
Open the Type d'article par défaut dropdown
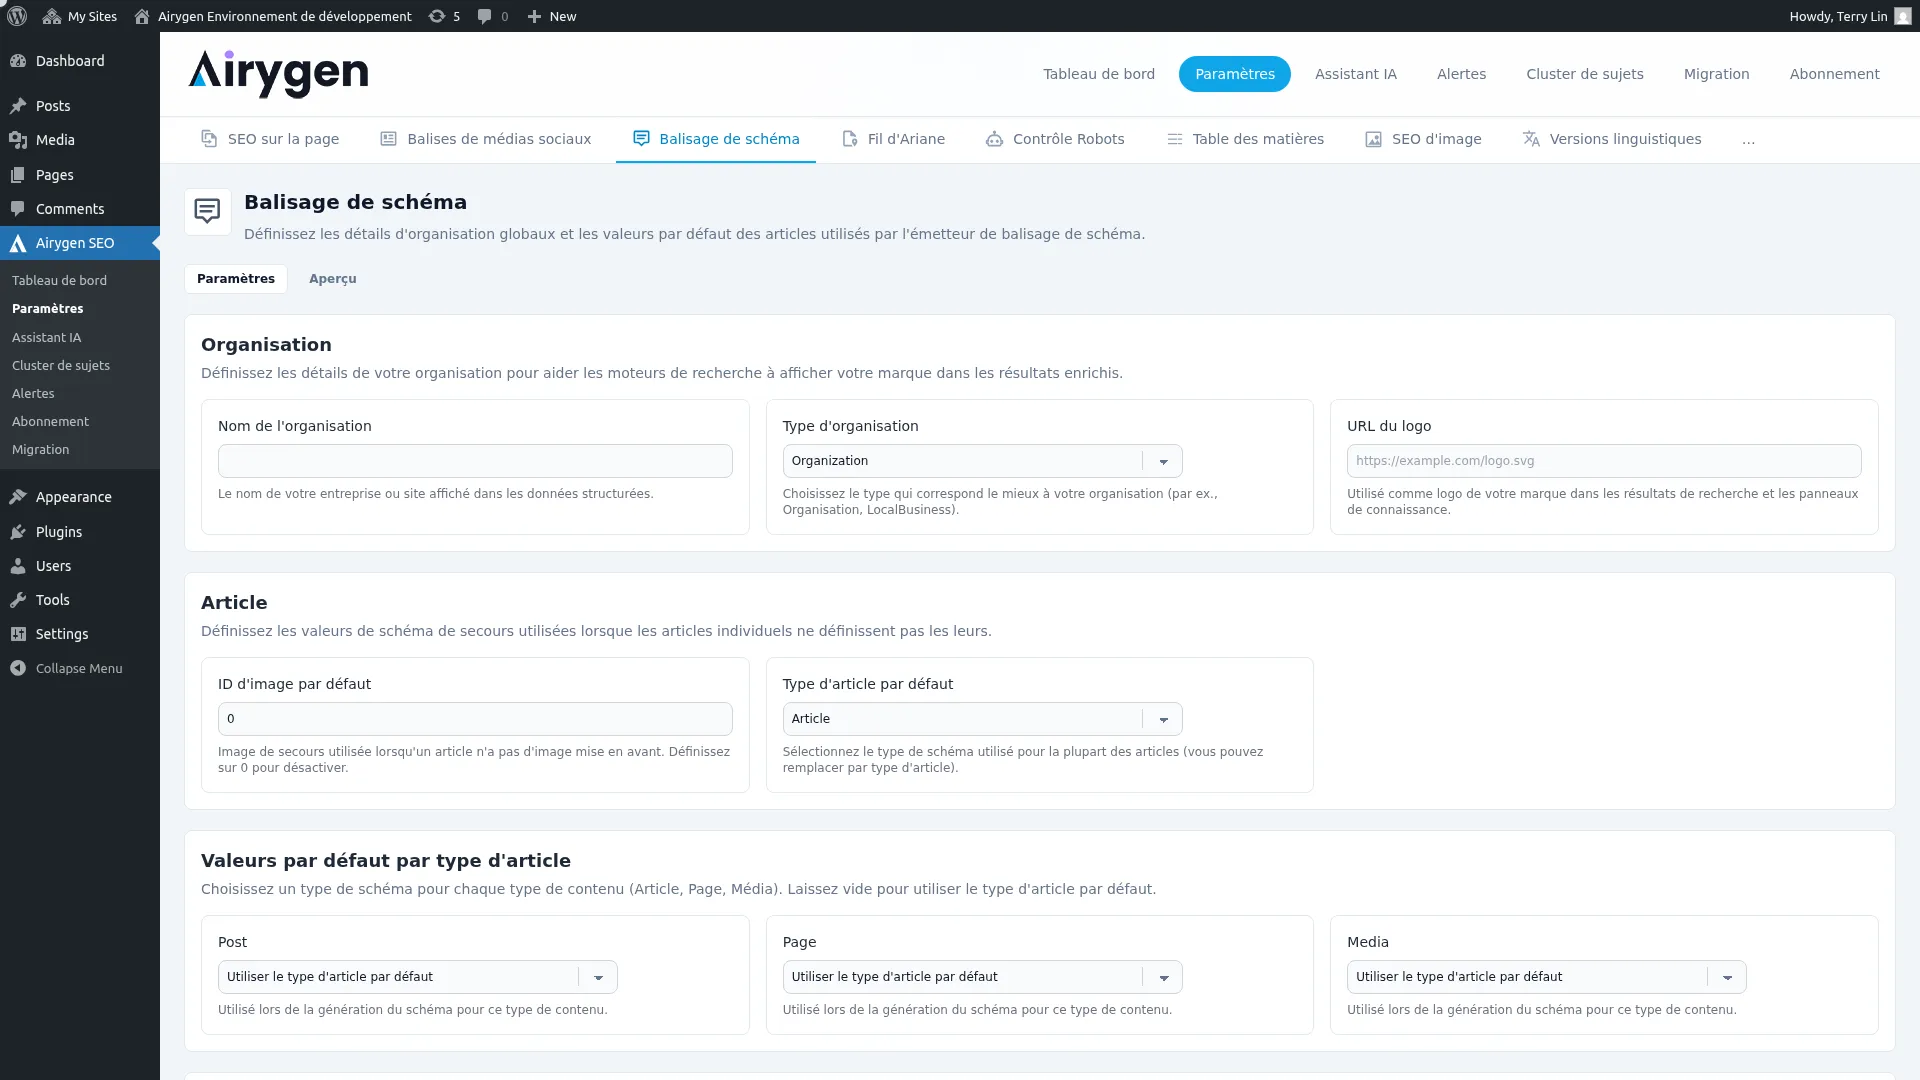click(982, 719)
